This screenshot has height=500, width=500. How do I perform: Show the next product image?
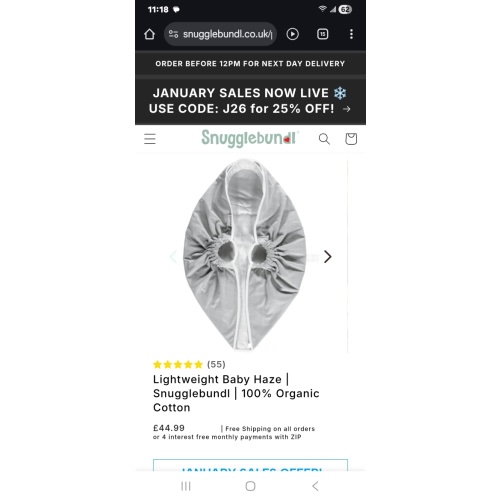[328, 257]
